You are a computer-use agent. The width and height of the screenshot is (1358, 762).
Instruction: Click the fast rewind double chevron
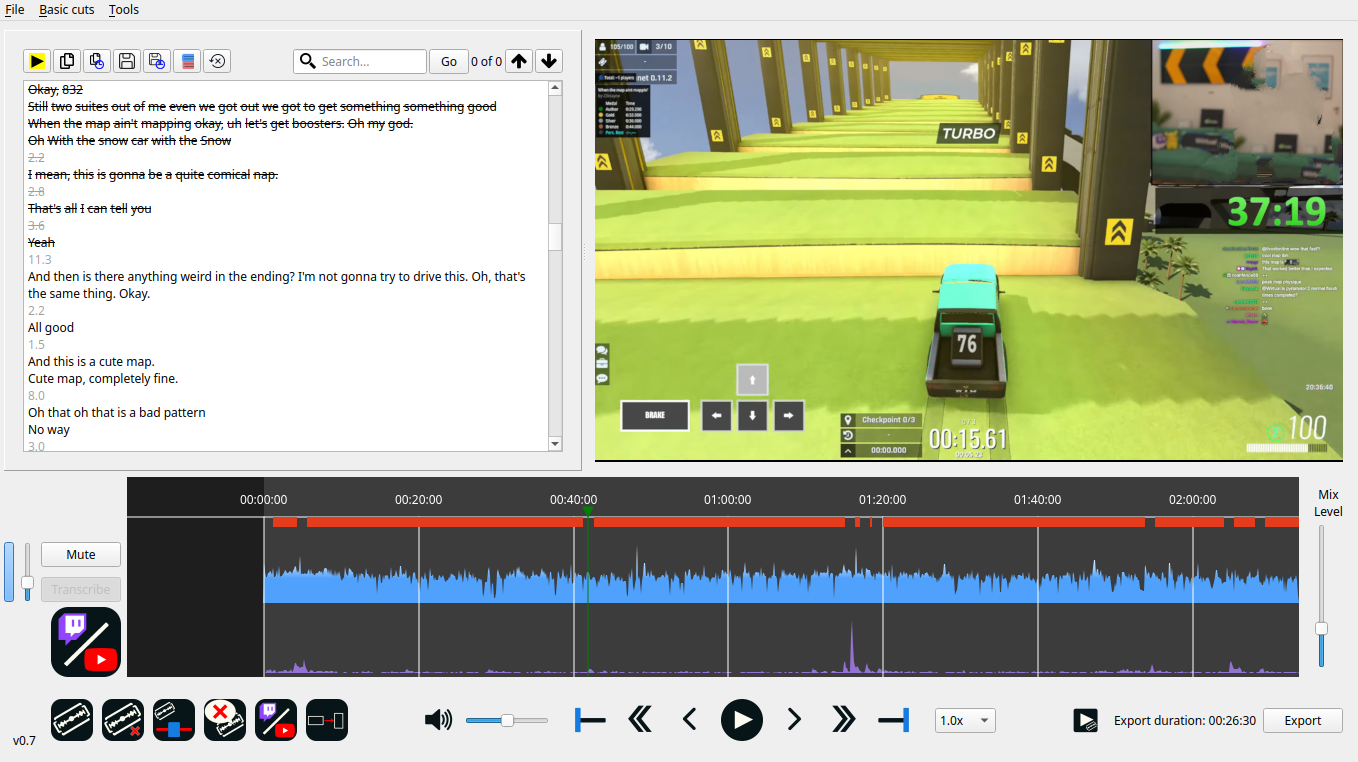[x=640, y=720]
